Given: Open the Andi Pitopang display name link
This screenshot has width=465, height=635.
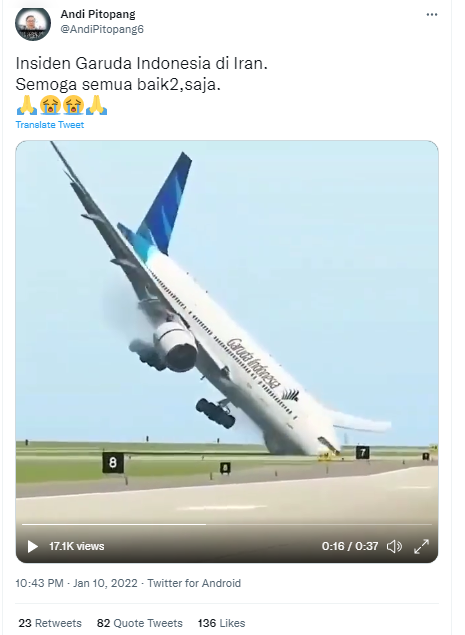Looking at the screenshot, I should tap(98, 14).
